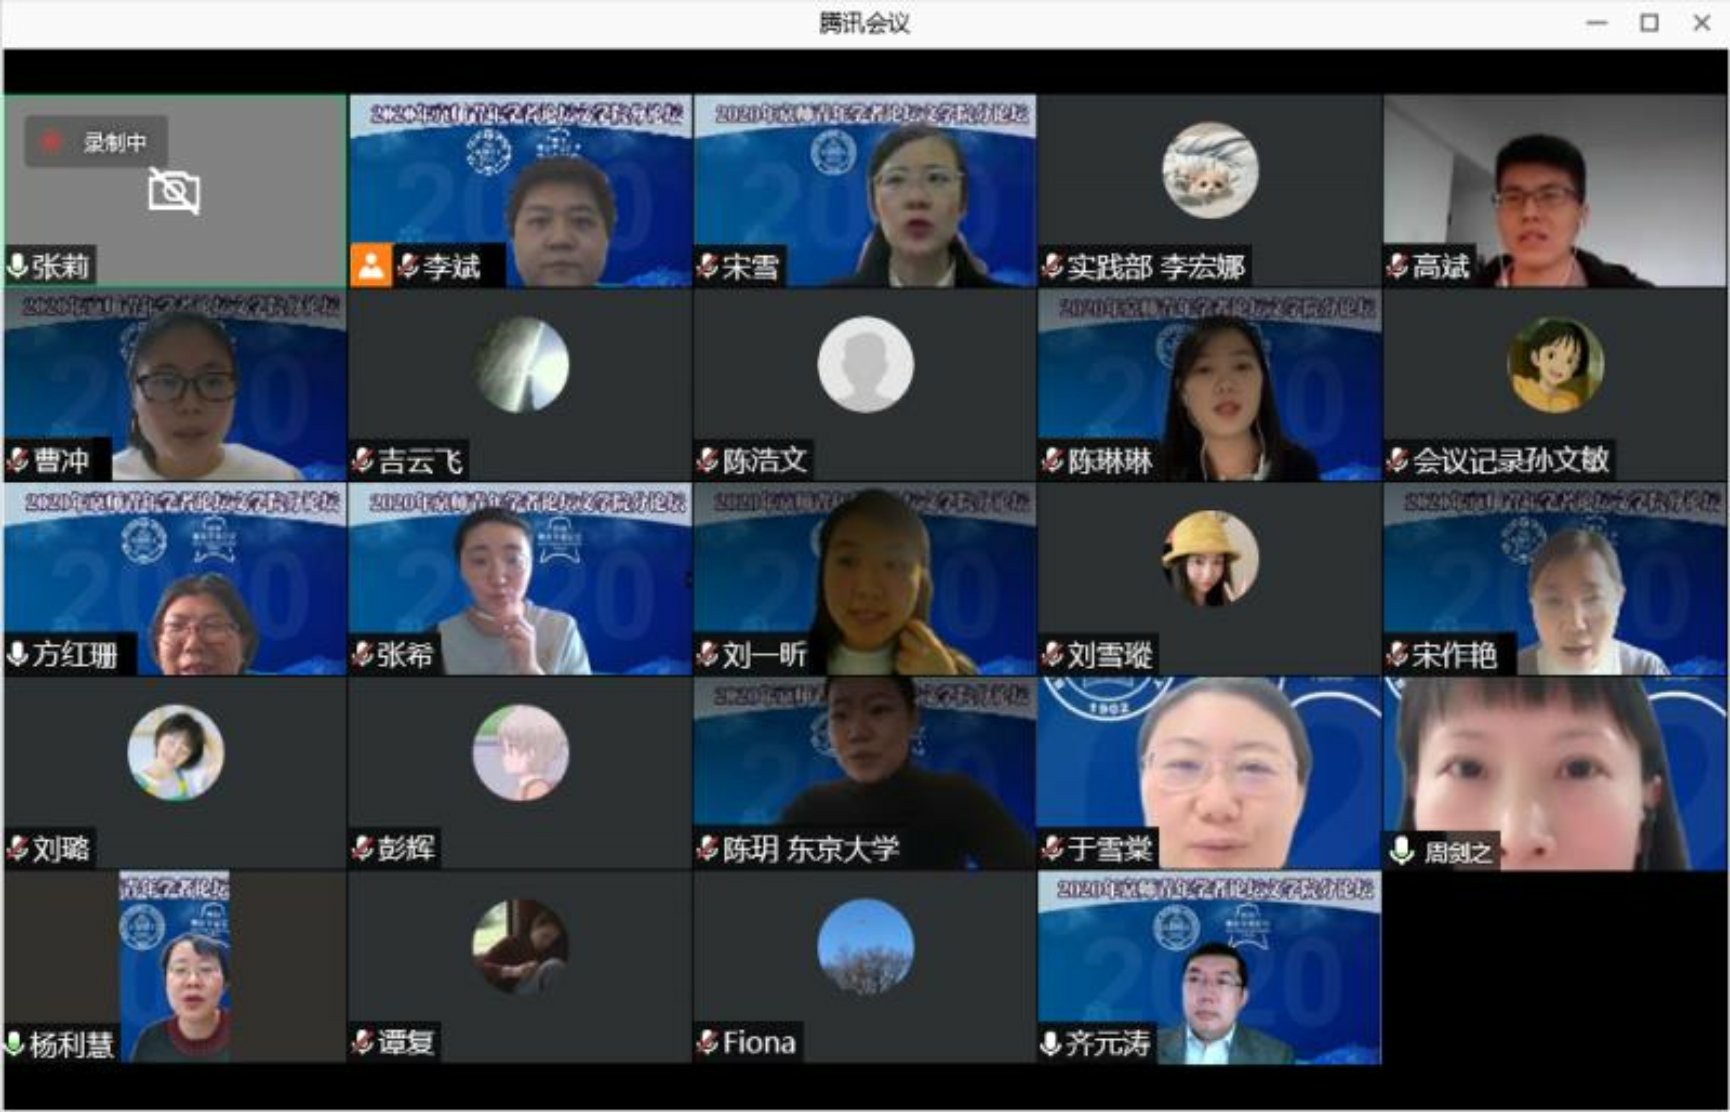Click the muted mic icon next to 高斌
Screen dimensions: 1730x1112
tap(1397, 266)
